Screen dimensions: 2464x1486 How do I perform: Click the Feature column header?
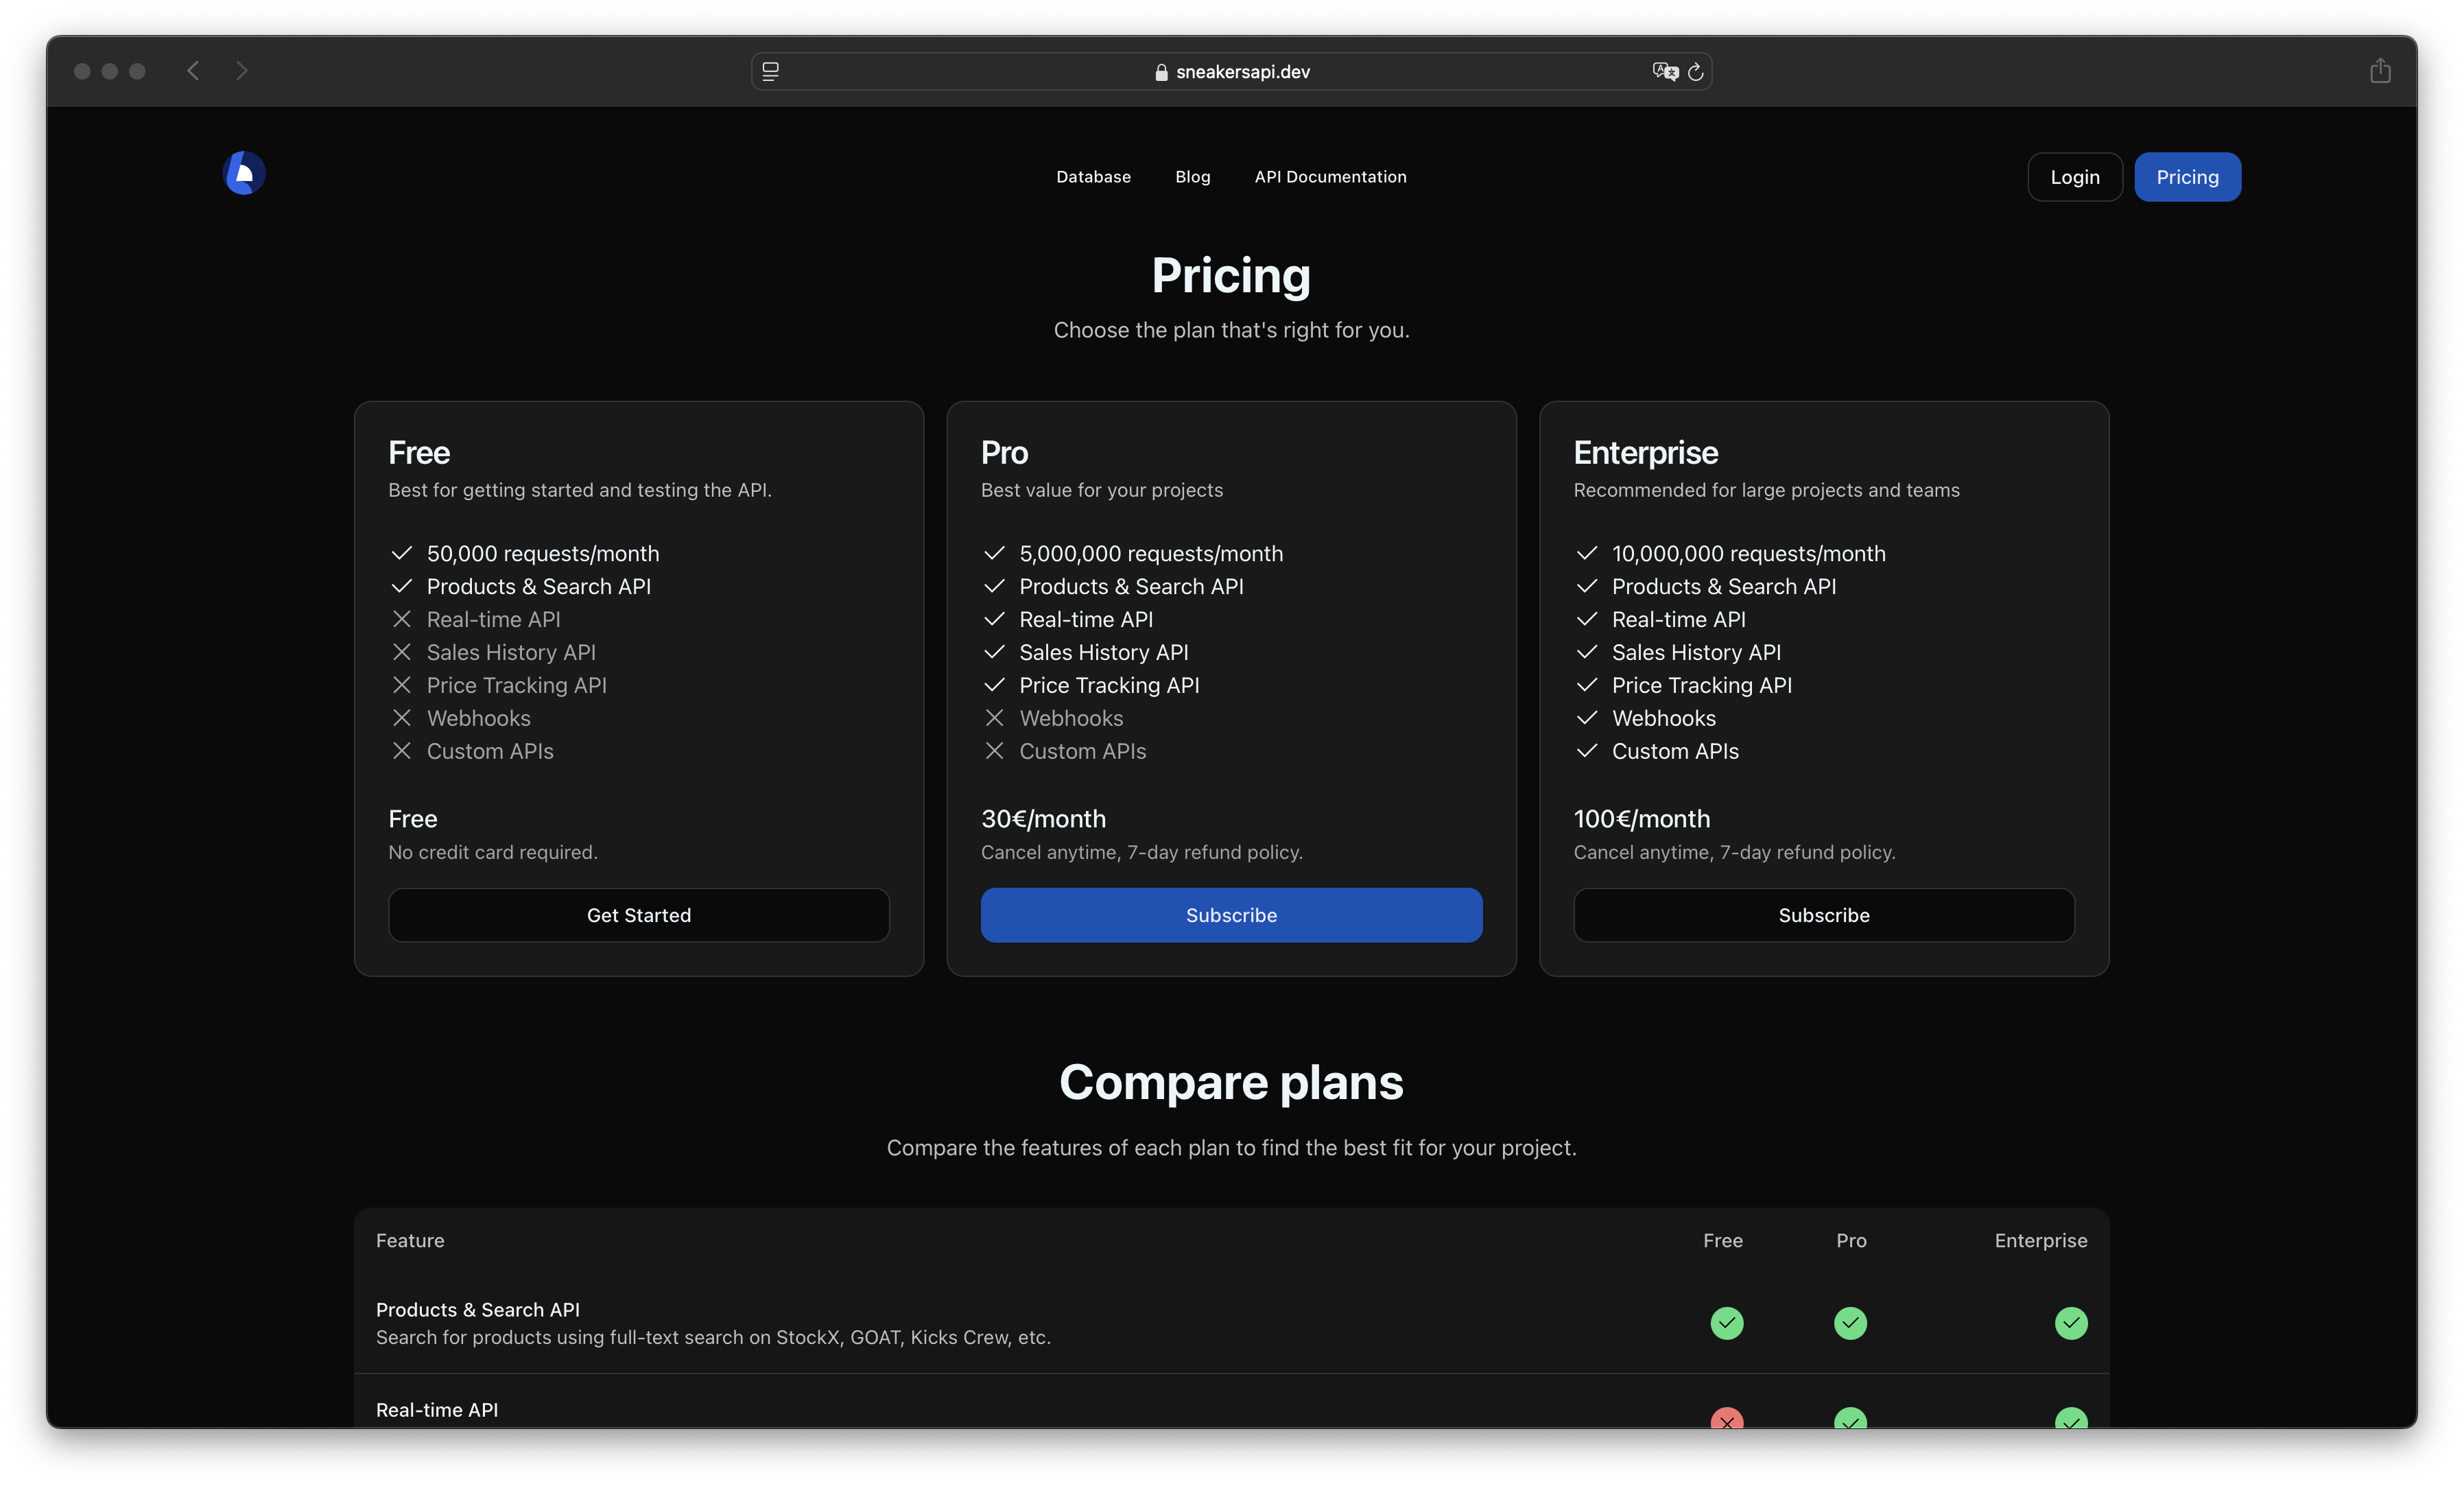410,1240
